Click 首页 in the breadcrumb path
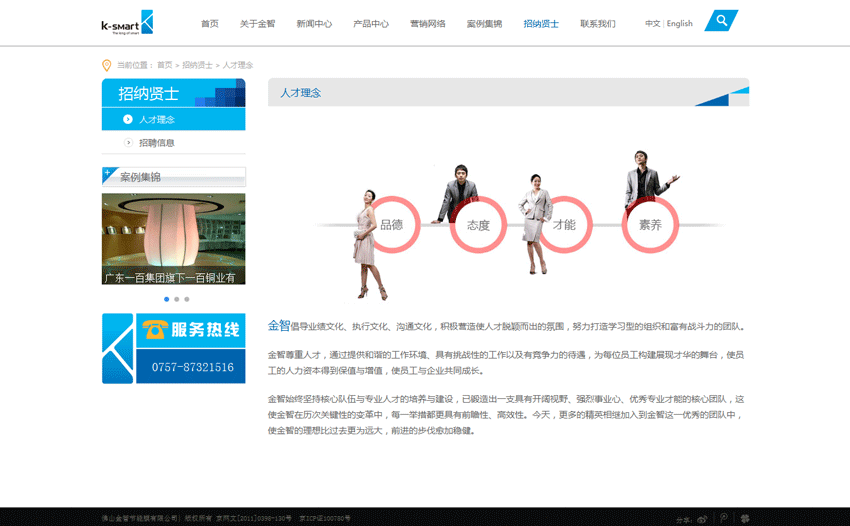Image resolution: width=850 pixels, height=526 pixels. (164, 65)
